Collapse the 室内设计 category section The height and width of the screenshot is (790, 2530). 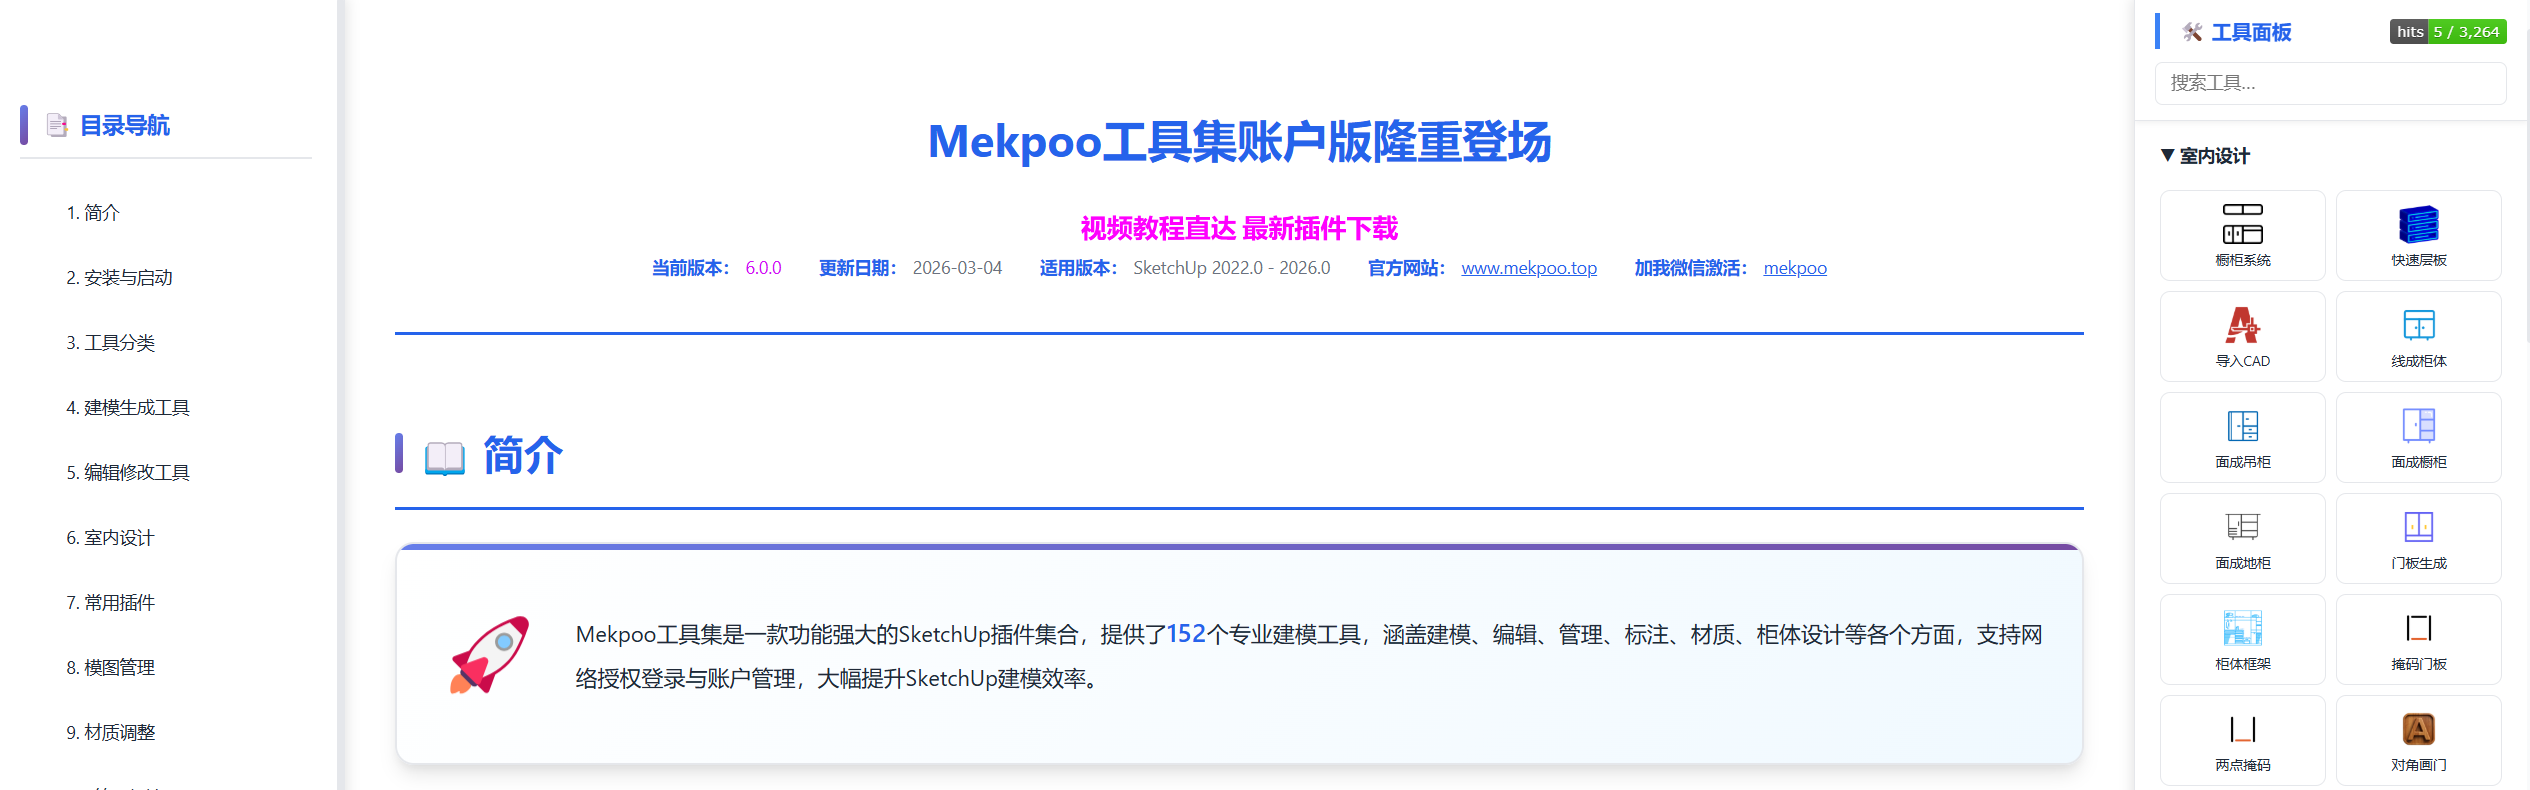pos(2204,156)
